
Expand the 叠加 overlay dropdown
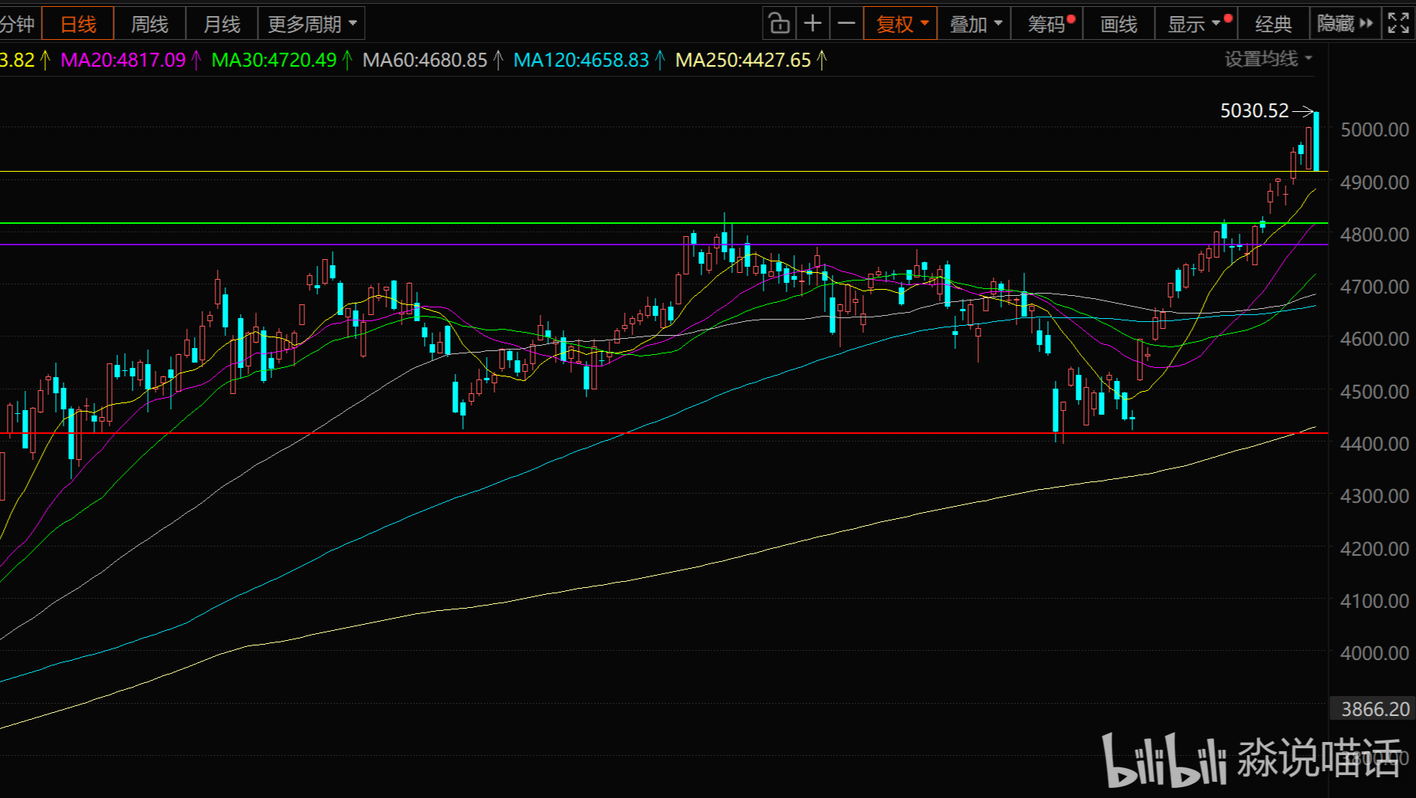[975, 24]
